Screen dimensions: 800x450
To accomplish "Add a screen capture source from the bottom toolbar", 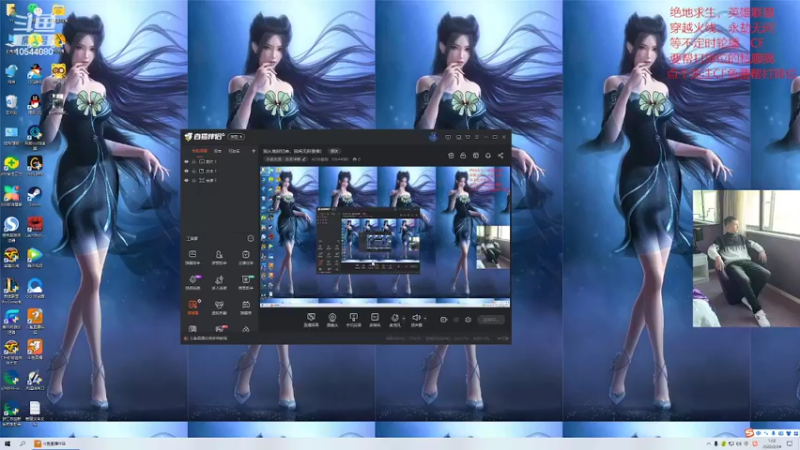I will point(311,320).
